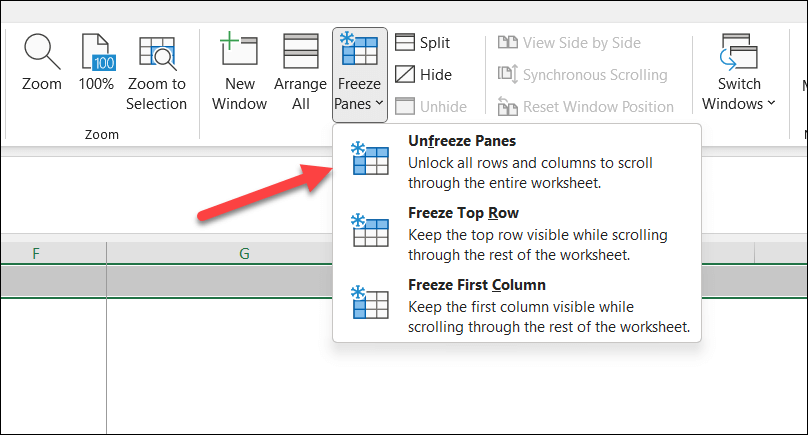This screenshot has width=808, height=435.
Task: Click the Arrange All icon
Action: coord(300,51)
